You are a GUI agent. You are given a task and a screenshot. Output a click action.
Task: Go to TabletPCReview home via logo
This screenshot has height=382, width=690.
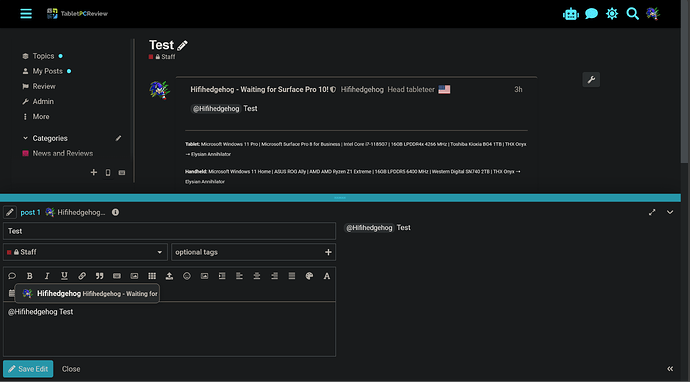[77, 14]
